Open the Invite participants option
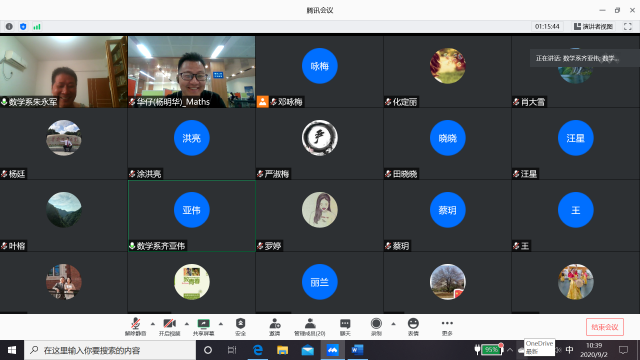The width and height of the screenshot is (640, 360). (x=275, y=327)
